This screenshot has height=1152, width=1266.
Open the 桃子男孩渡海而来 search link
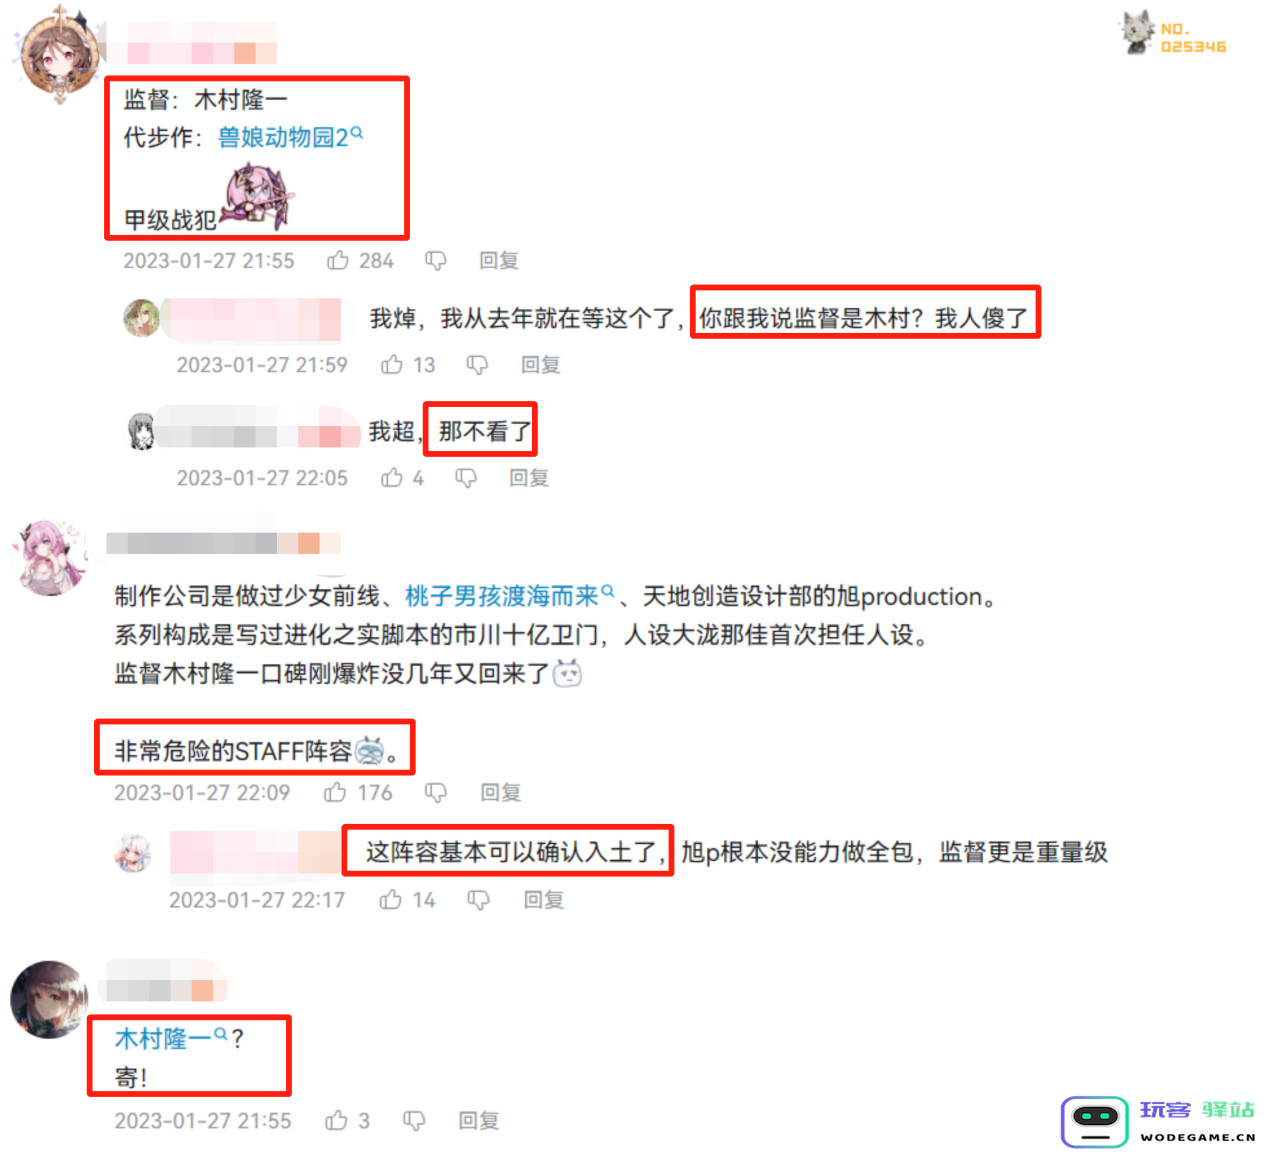coord(509,596)
